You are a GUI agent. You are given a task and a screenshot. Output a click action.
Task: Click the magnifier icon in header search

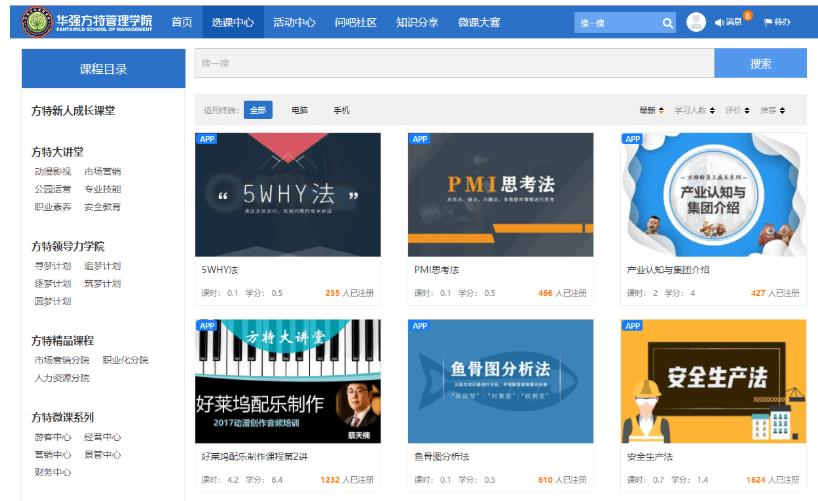pyautogui.click(x=668, y=23)
